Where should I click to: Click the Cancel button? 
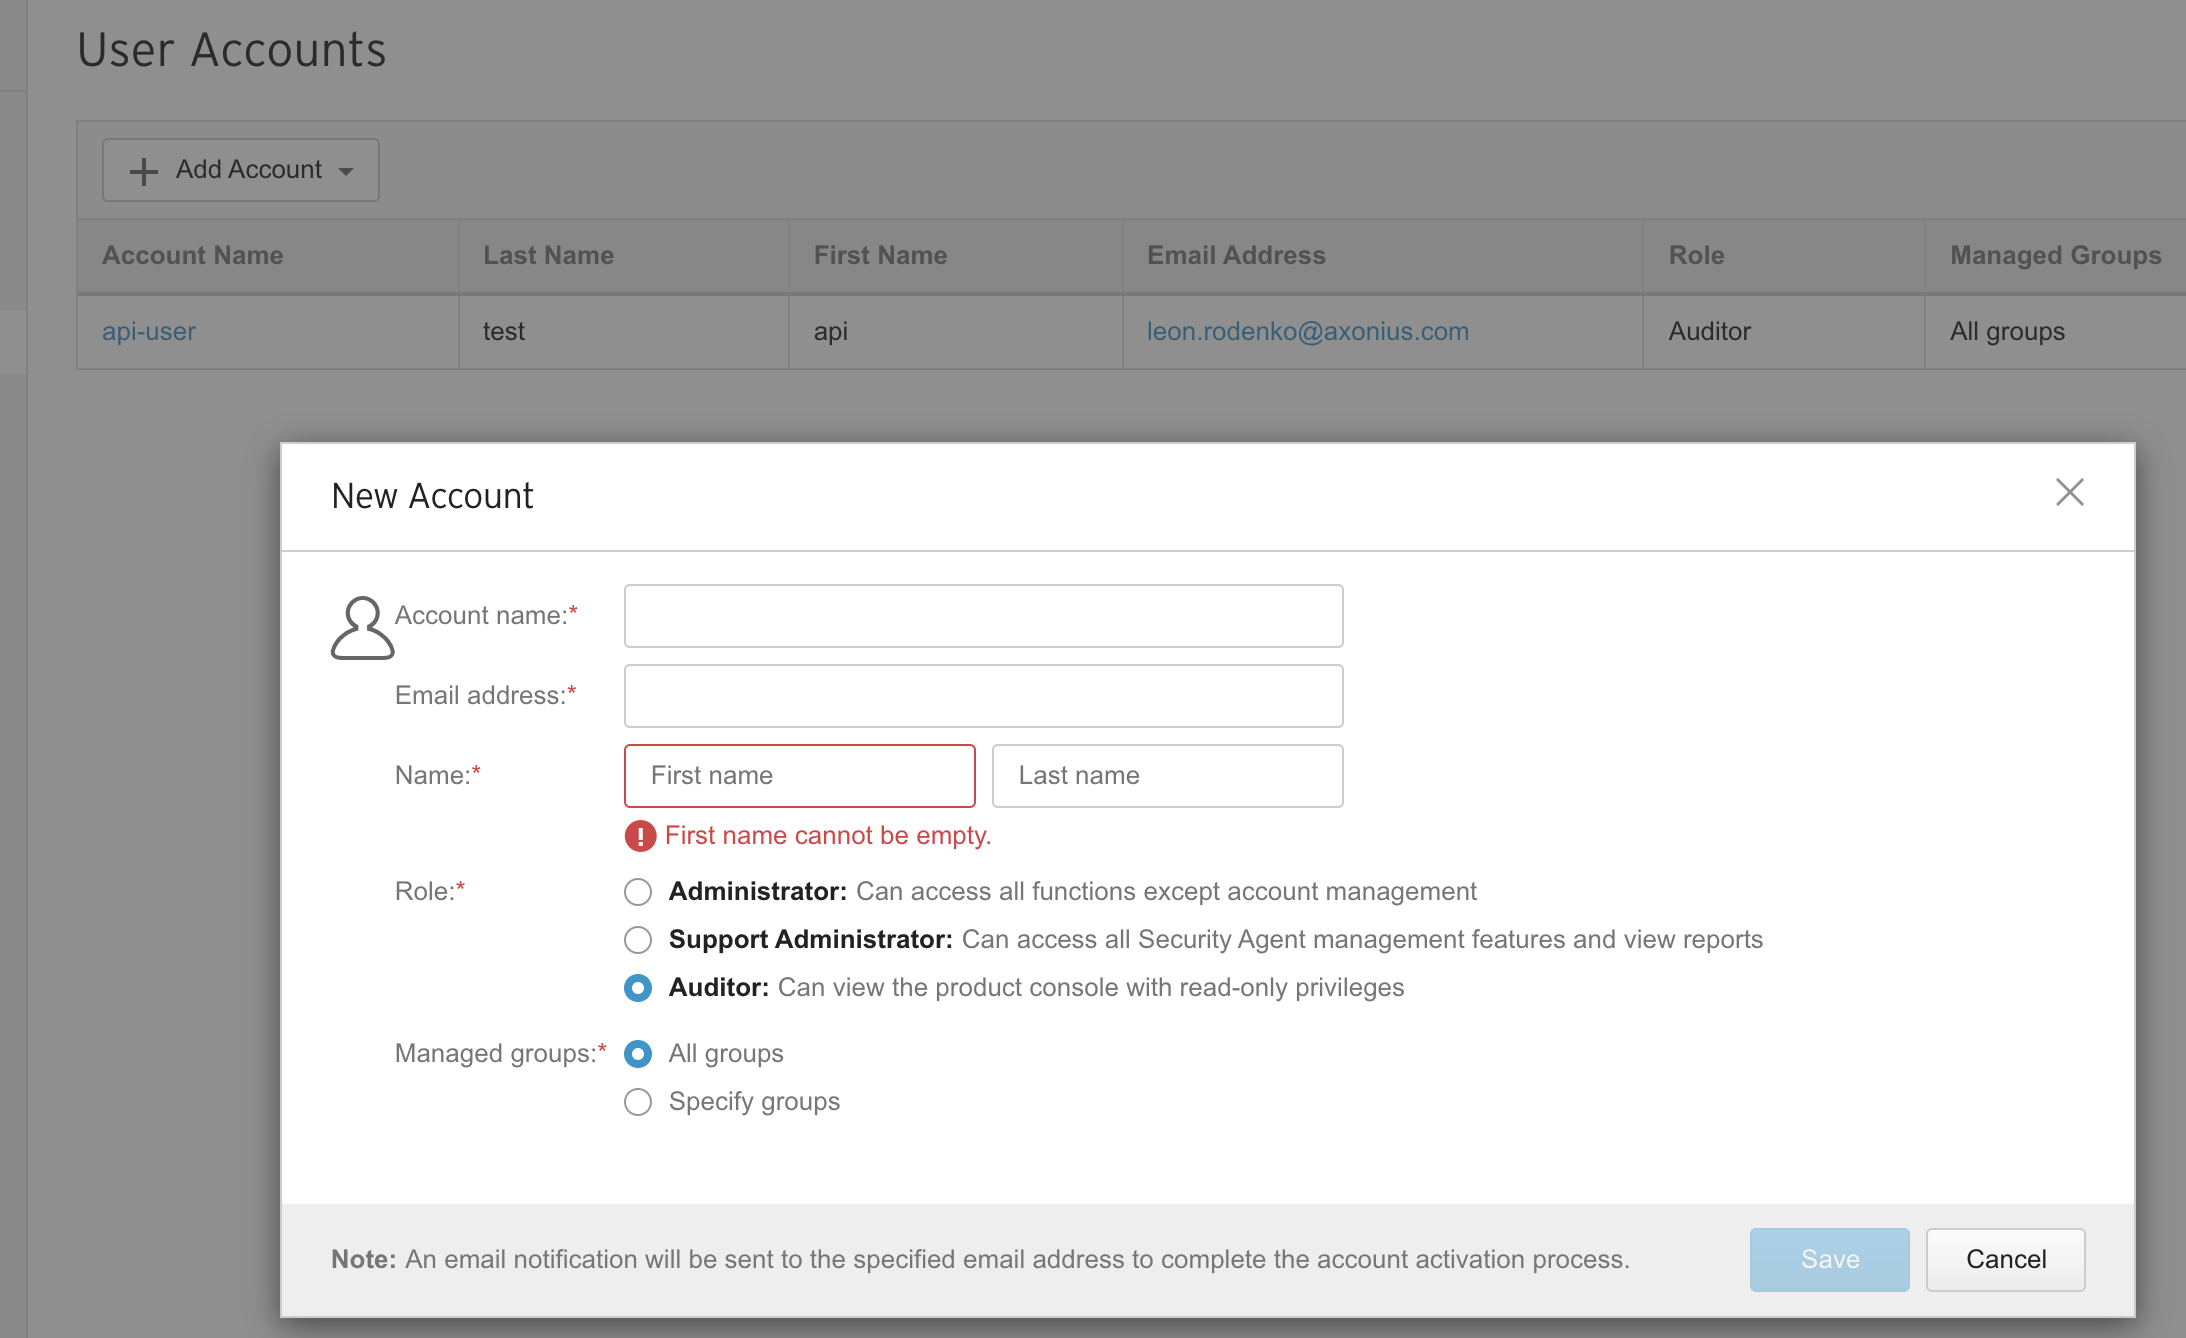(2005, 1259)
